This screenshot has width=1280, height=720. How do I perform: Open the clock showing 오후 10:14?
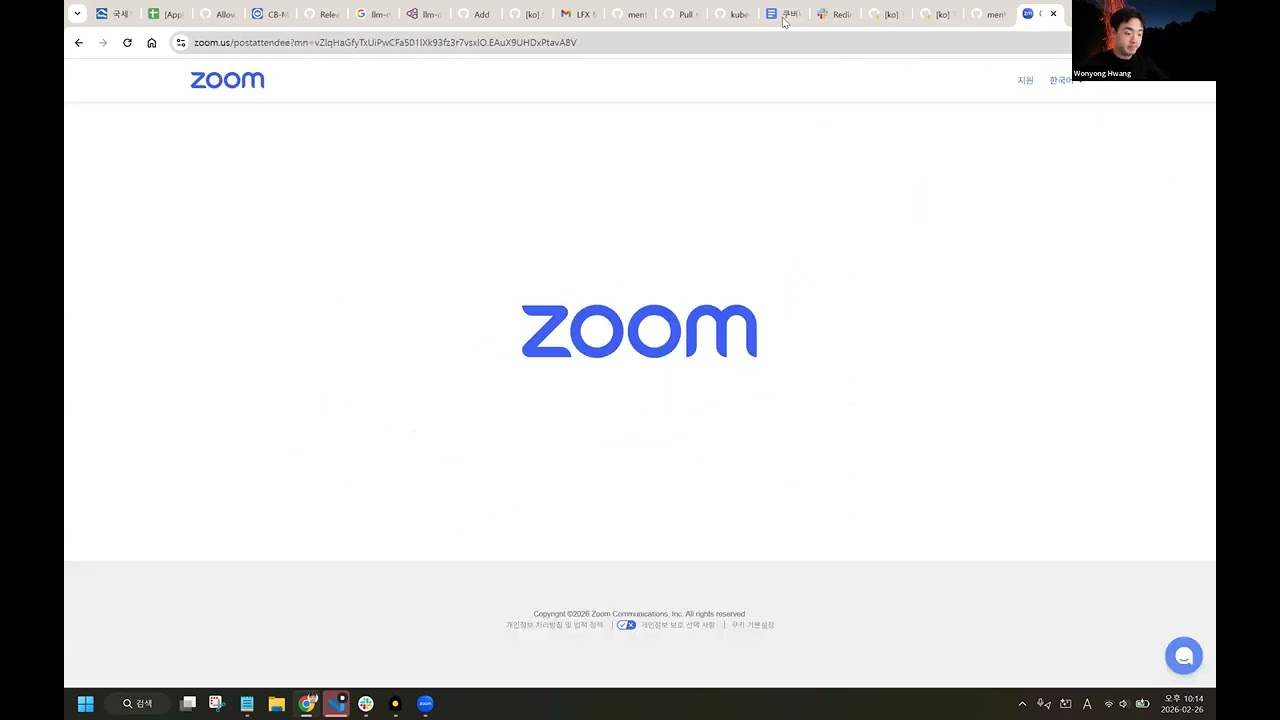(1183, 704)
